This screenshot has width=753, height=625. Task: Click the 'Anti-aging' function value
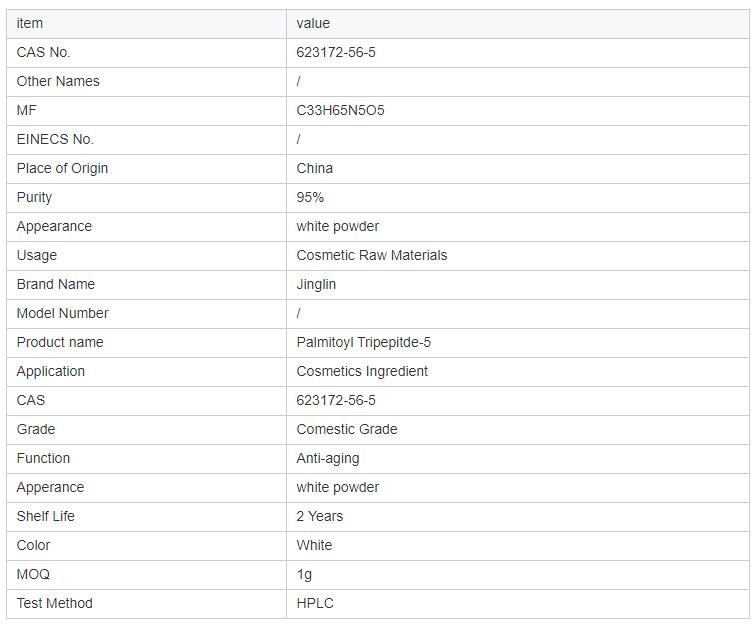click(x=328, y=458)
